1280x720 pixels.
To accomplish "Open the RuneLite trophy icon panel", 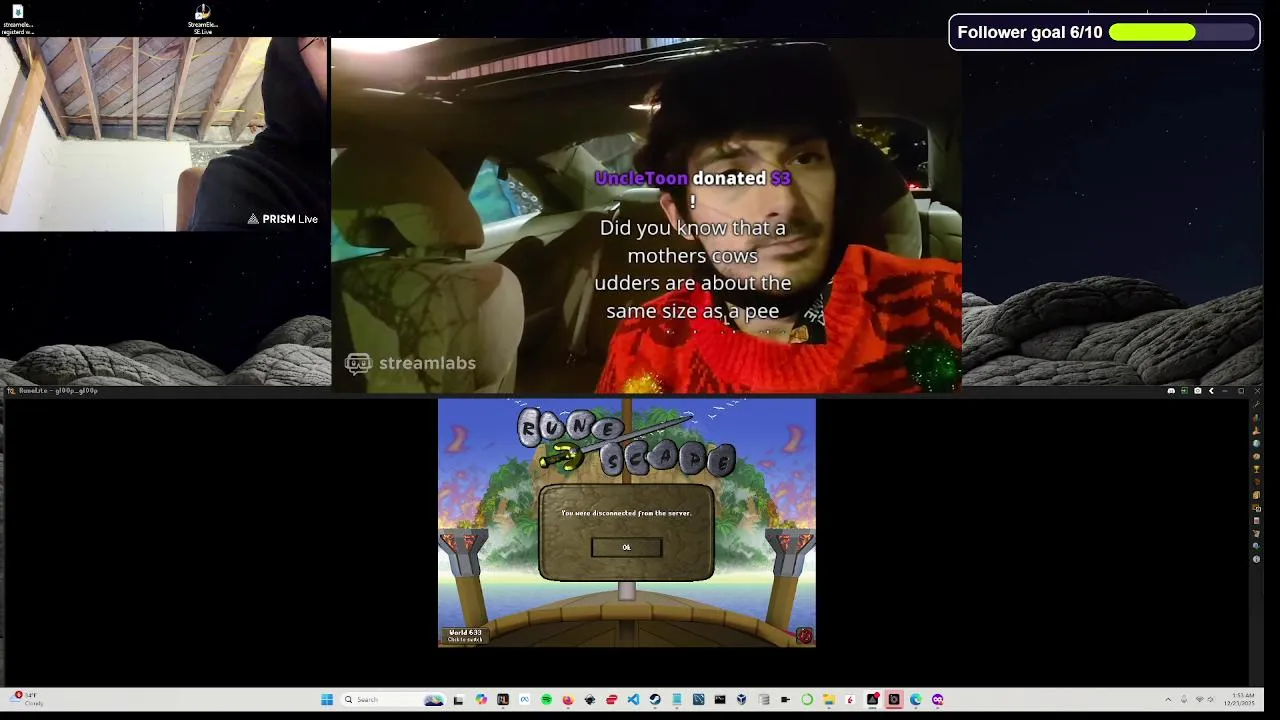I will [x=1256, y=469].
